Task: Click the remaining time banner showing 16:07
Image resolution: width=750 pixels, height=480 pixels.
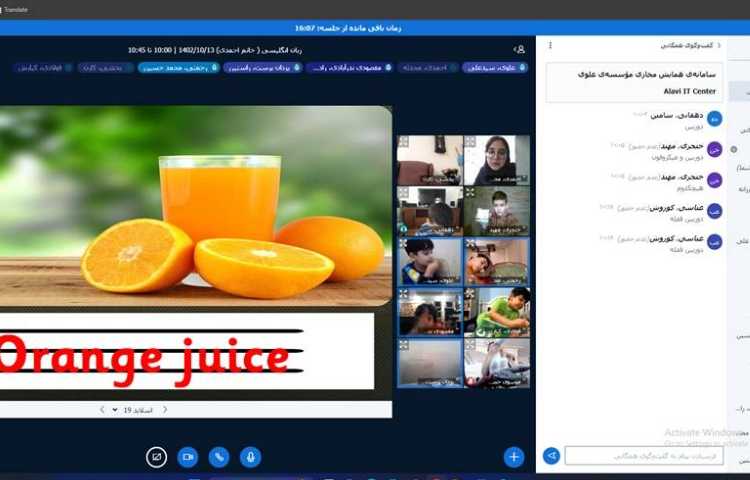Action: [348, 28]
